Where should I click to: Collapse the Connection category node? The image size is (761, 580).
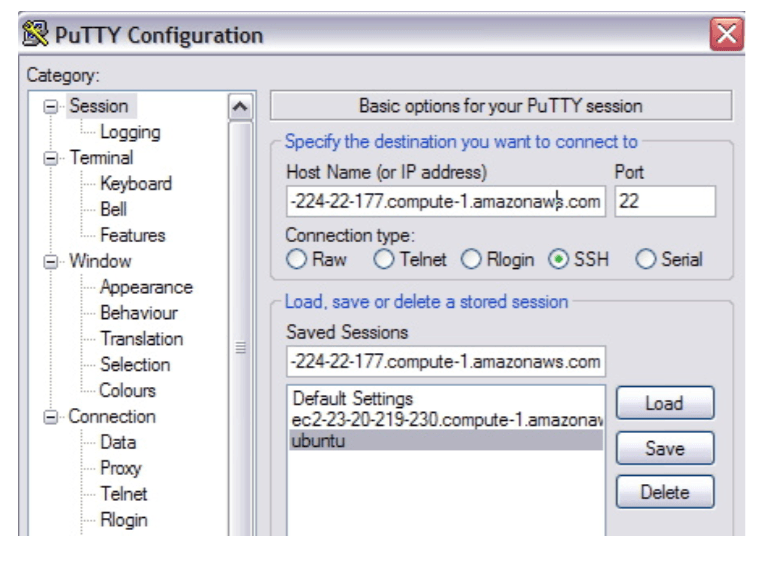click(x=50, y=417)
